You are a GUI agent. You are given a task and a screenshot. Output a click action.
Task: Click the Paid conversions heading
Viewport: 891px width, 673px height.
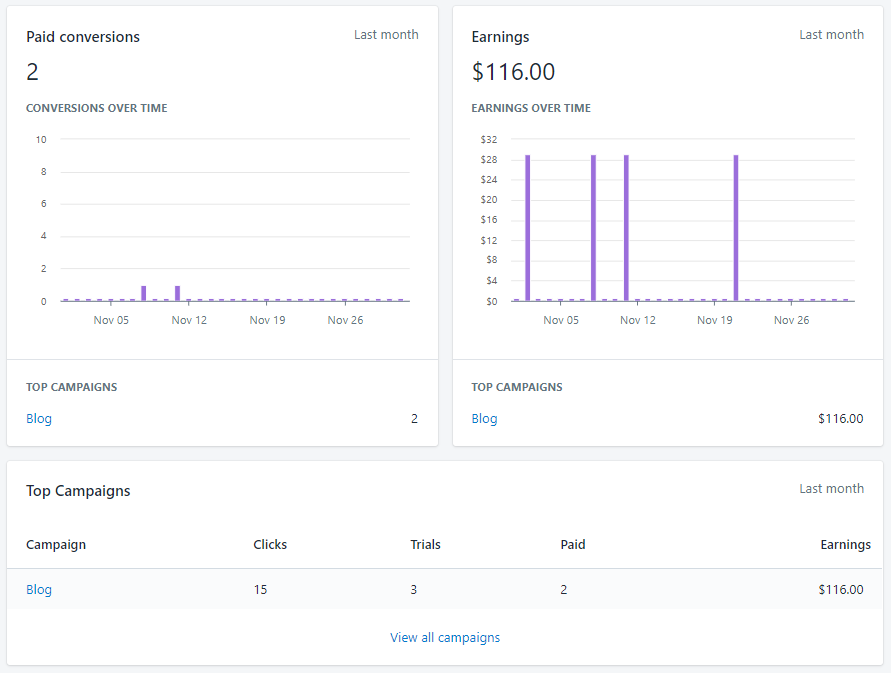(83, 37)
